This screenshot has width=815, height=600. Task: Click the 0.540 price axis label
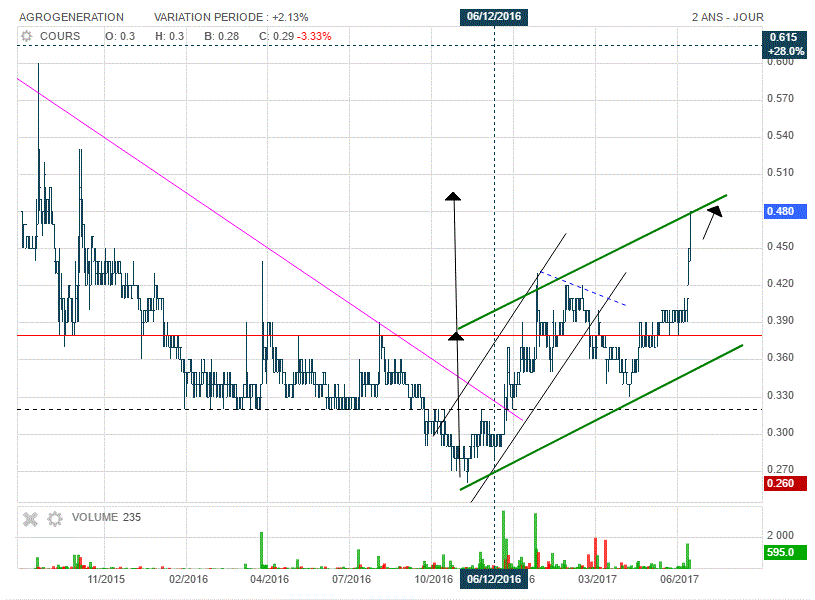(x=780, y=135)
